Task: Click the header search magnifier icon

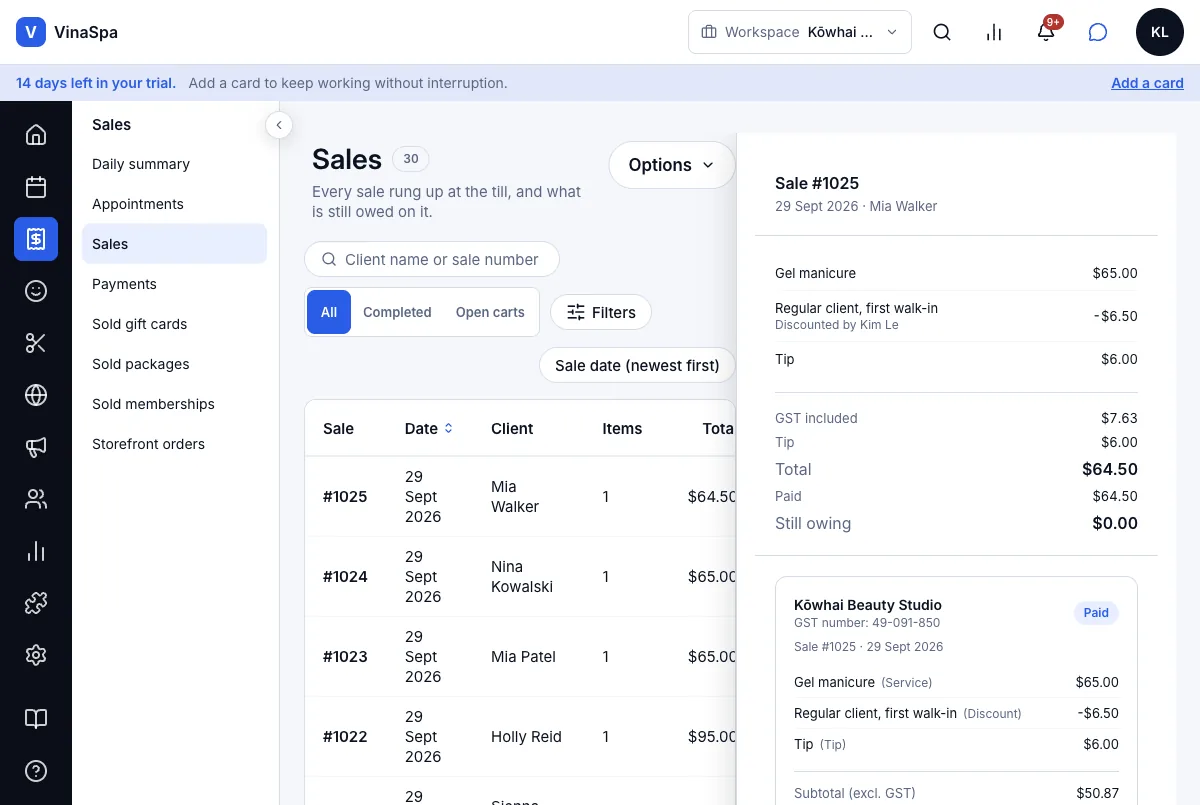Action: point(942,32)
